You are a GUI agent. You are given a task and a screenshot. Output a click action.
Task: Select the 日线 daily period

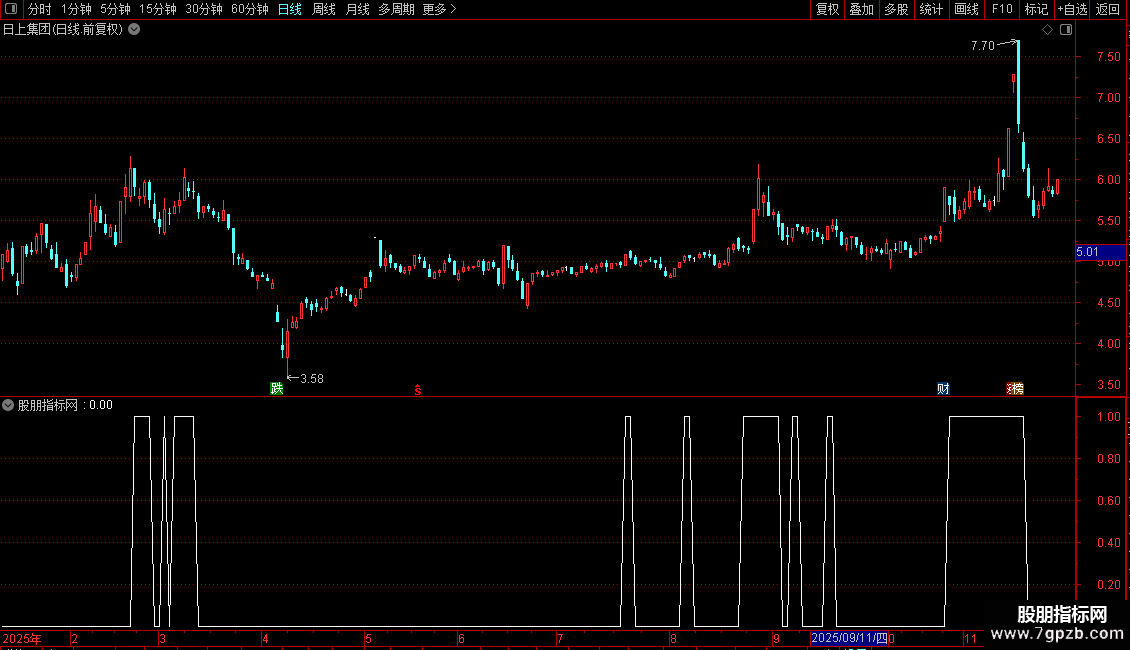pyautogui.click(x=290, y=9)
